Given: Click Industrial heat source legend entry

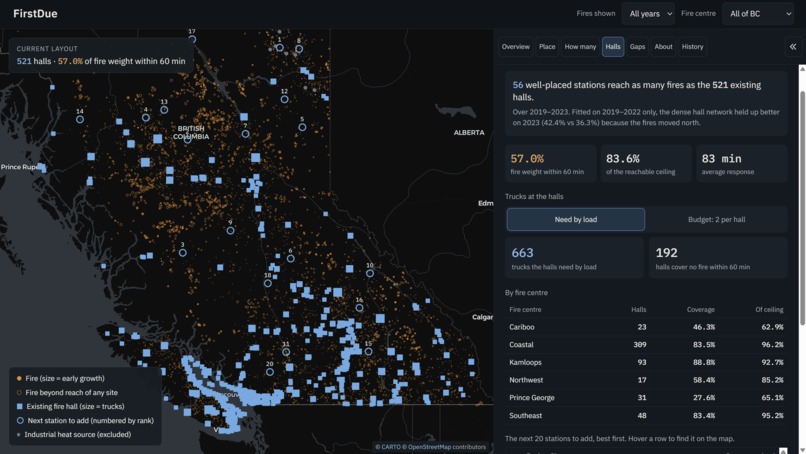Looking at the screenshot, I should (74, 434).
